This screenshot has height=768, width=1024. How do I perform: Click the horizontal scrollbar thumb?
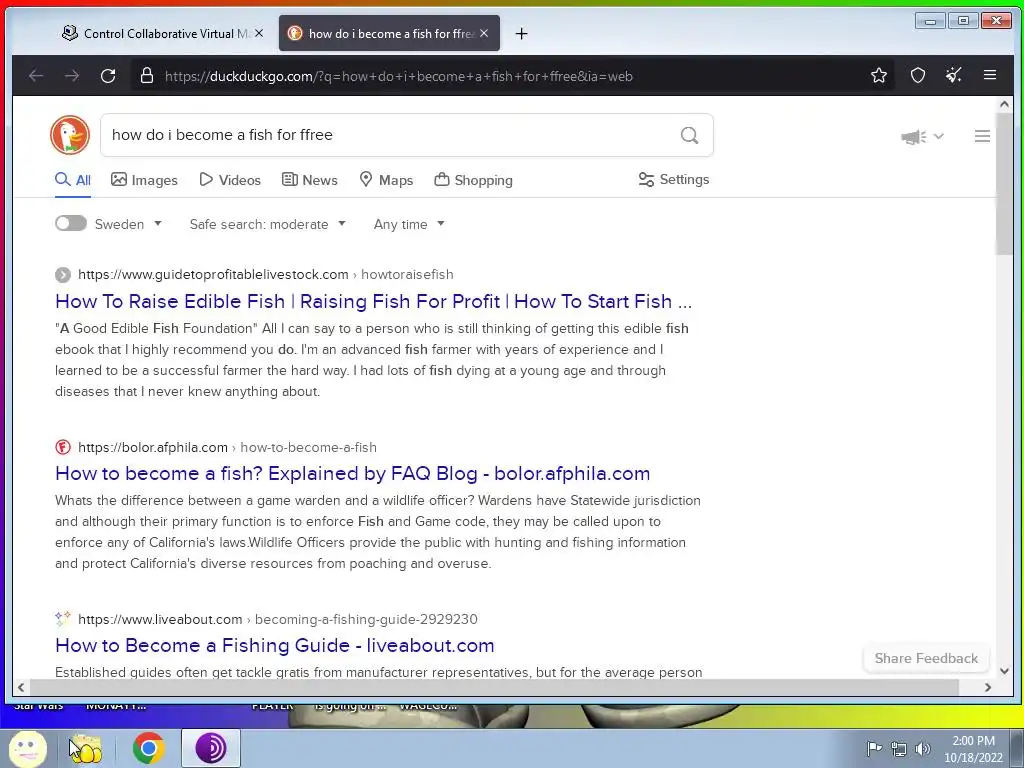pyautogui.click(x=494, y=687)
